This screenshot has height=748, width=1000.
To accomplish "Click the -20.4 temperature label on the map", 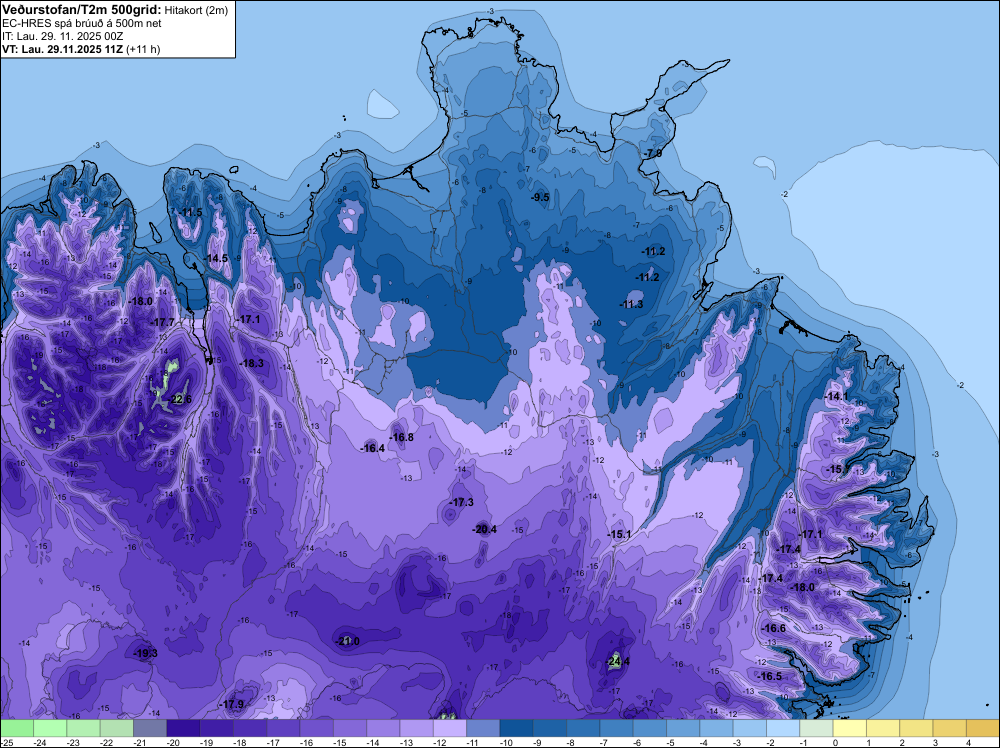I will (x=485, y=529).
